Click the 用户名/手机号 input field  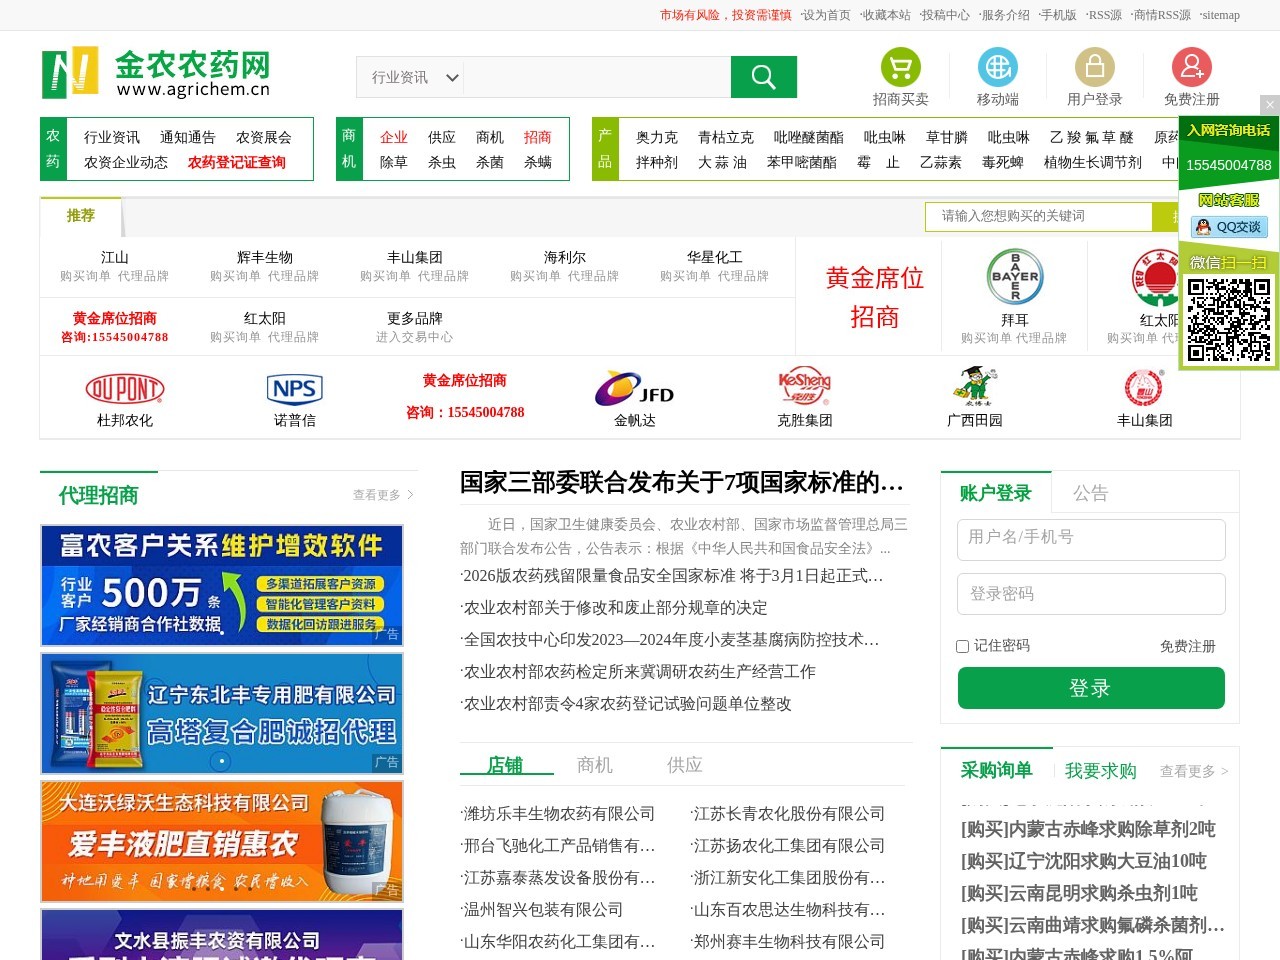(x=1090, y=538)
